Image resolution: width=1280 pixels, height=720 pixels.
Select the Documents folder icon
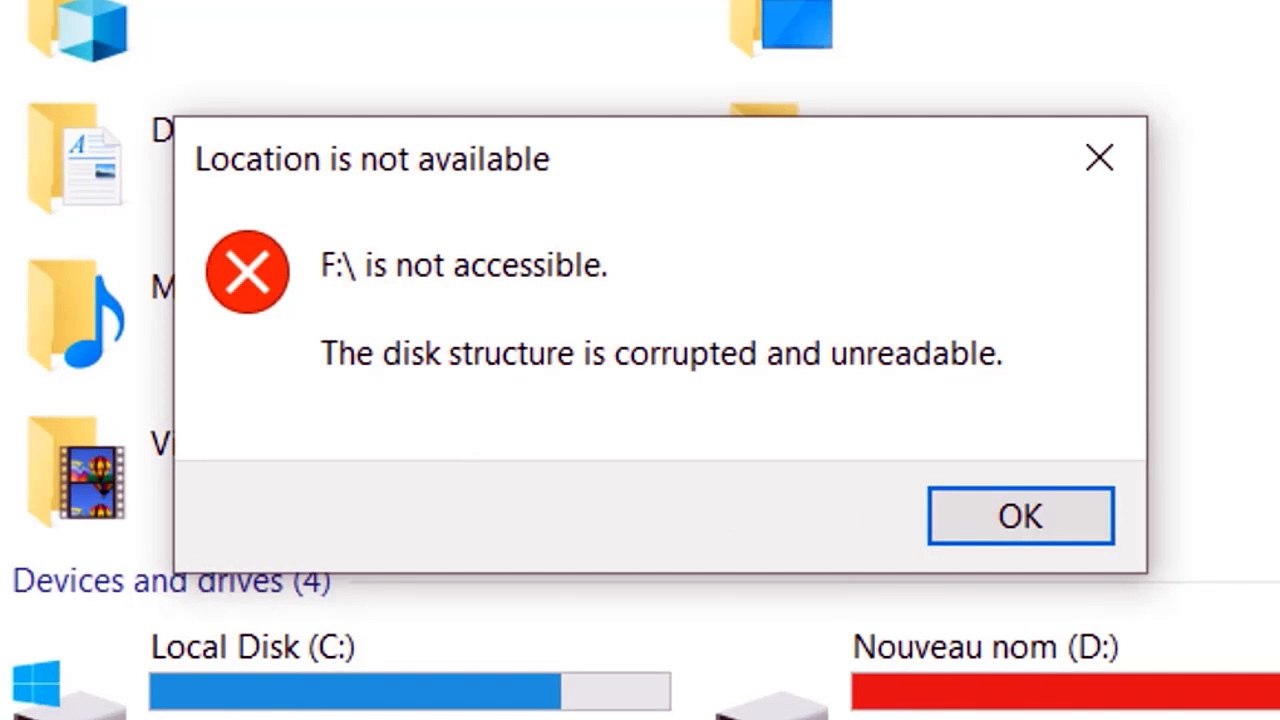[x=77, y=158]
